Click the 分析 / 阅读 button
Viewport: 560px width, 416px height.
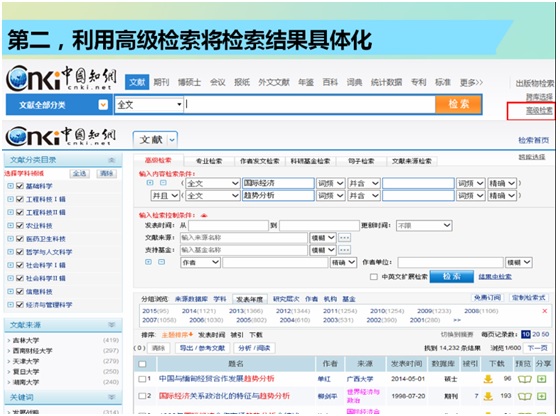254,348
